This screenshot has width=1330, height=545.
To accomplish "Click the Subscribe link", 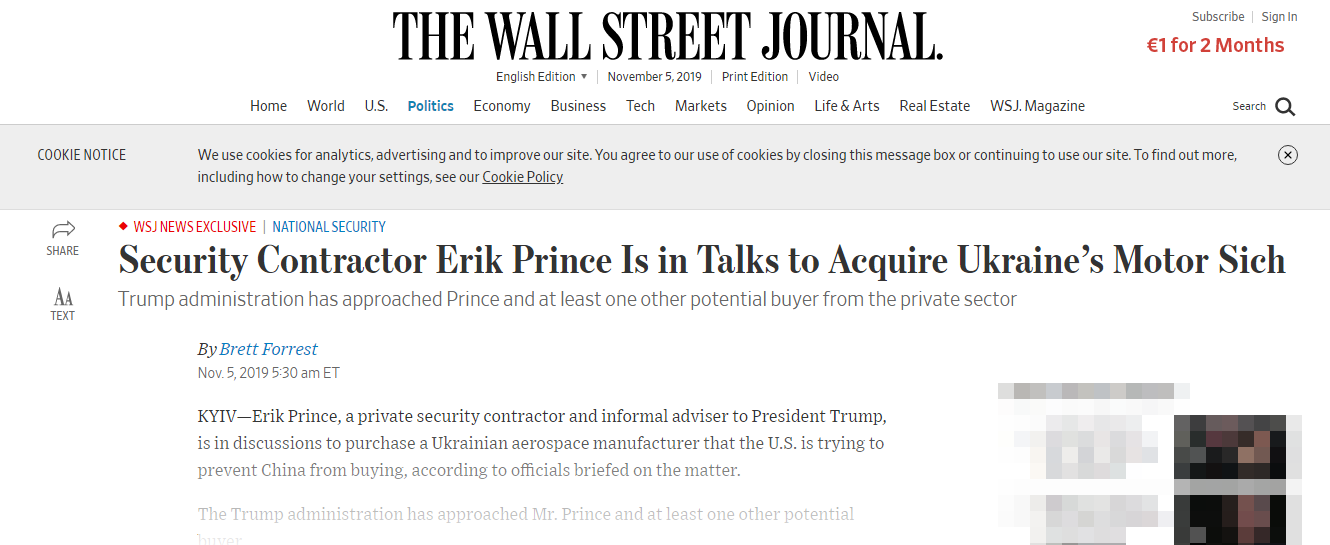I will click(1218, 17).
